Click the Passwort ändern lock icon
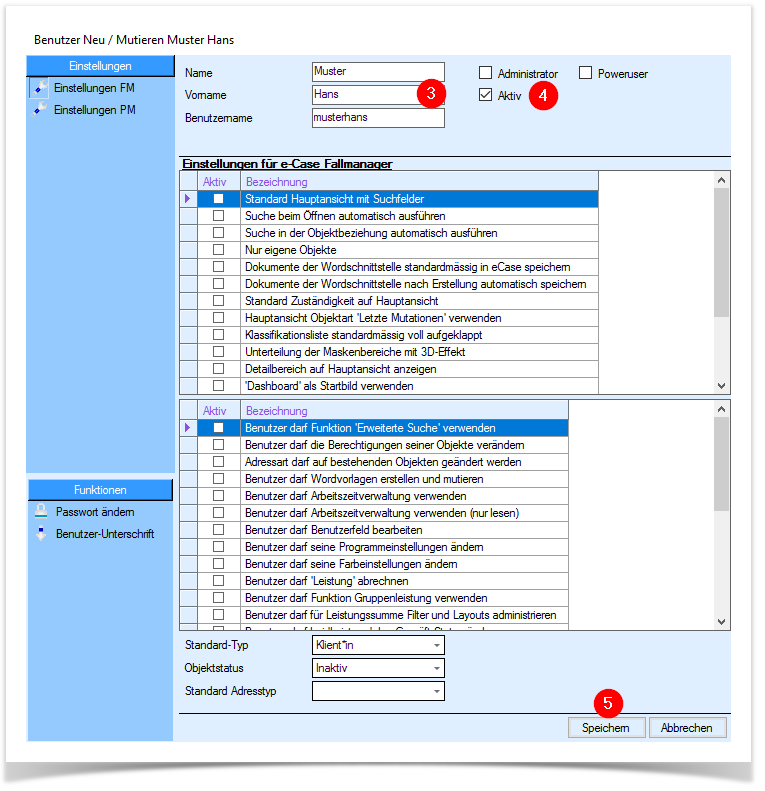Image resolution: width=765 pixels, height=791 pixels. point(41,512)
